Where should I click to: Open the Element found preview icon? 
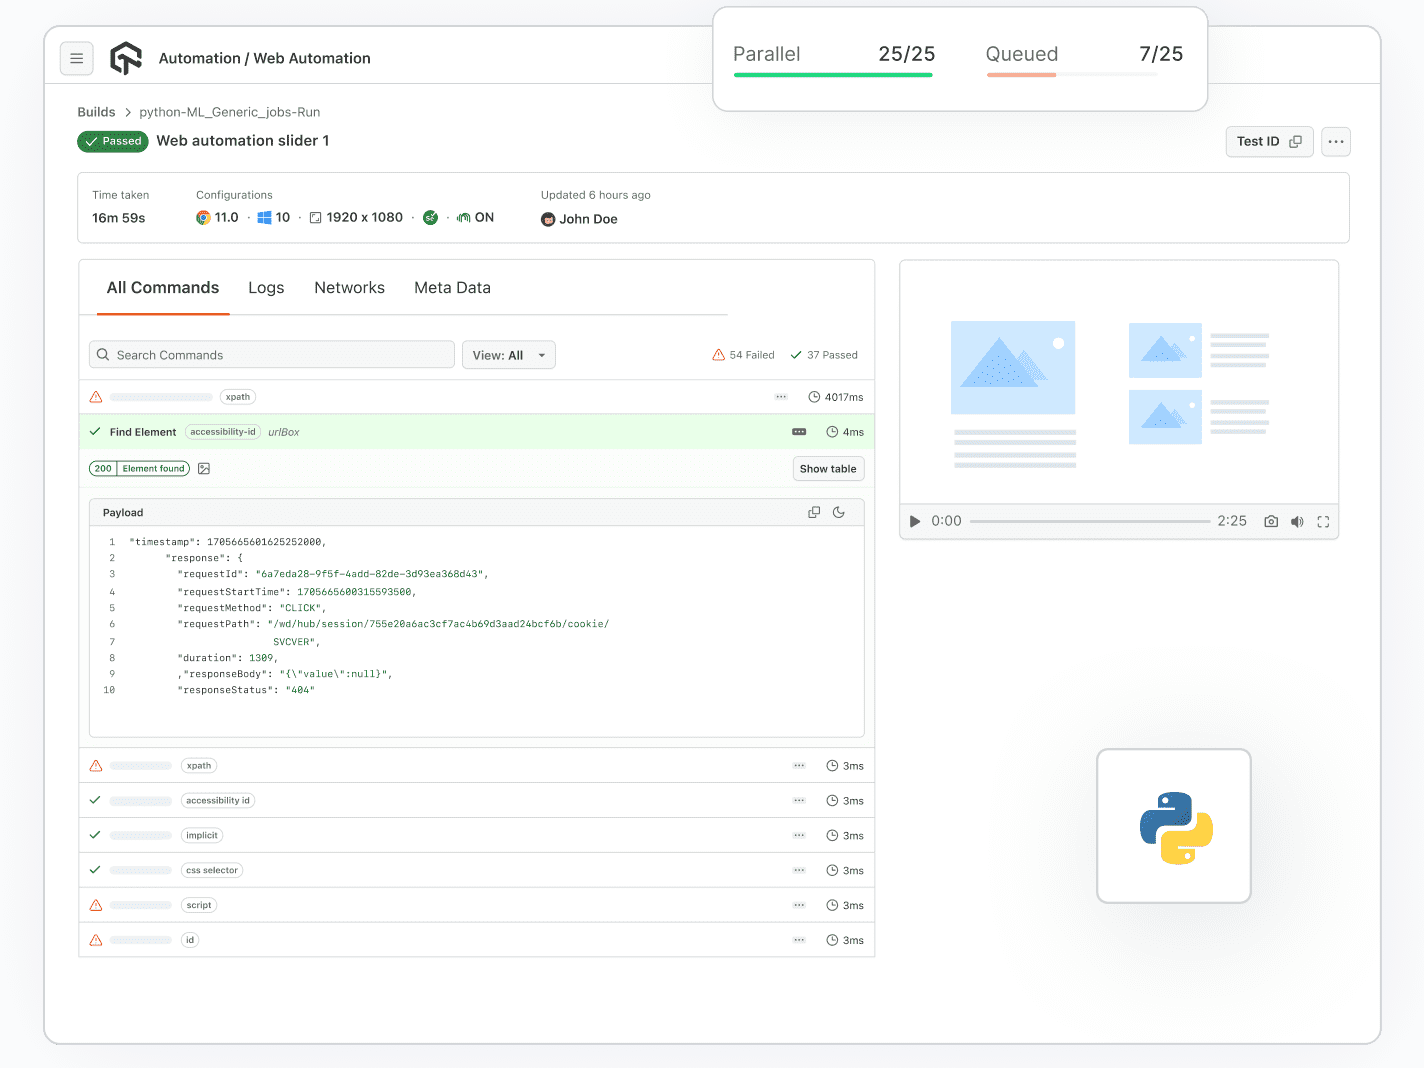(204, 468)
